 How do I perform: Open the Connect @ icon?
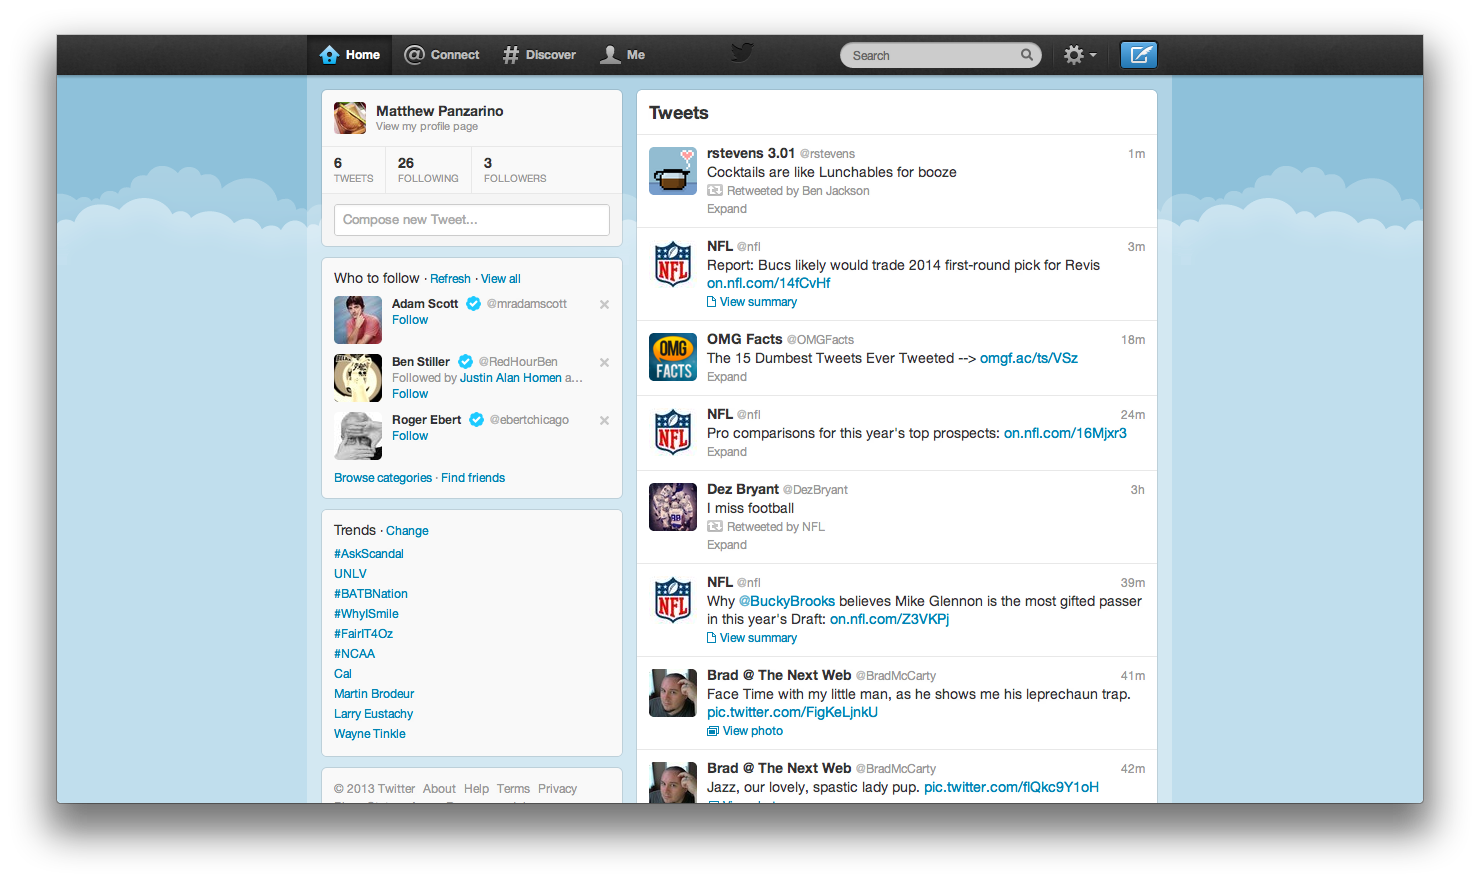click(x=414, y=55)
